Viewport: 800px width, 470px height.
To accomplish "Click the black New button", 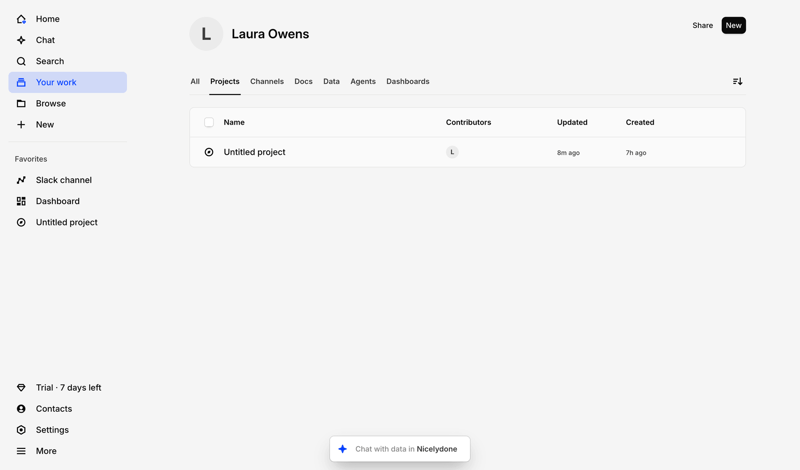I will pos(733,25).
